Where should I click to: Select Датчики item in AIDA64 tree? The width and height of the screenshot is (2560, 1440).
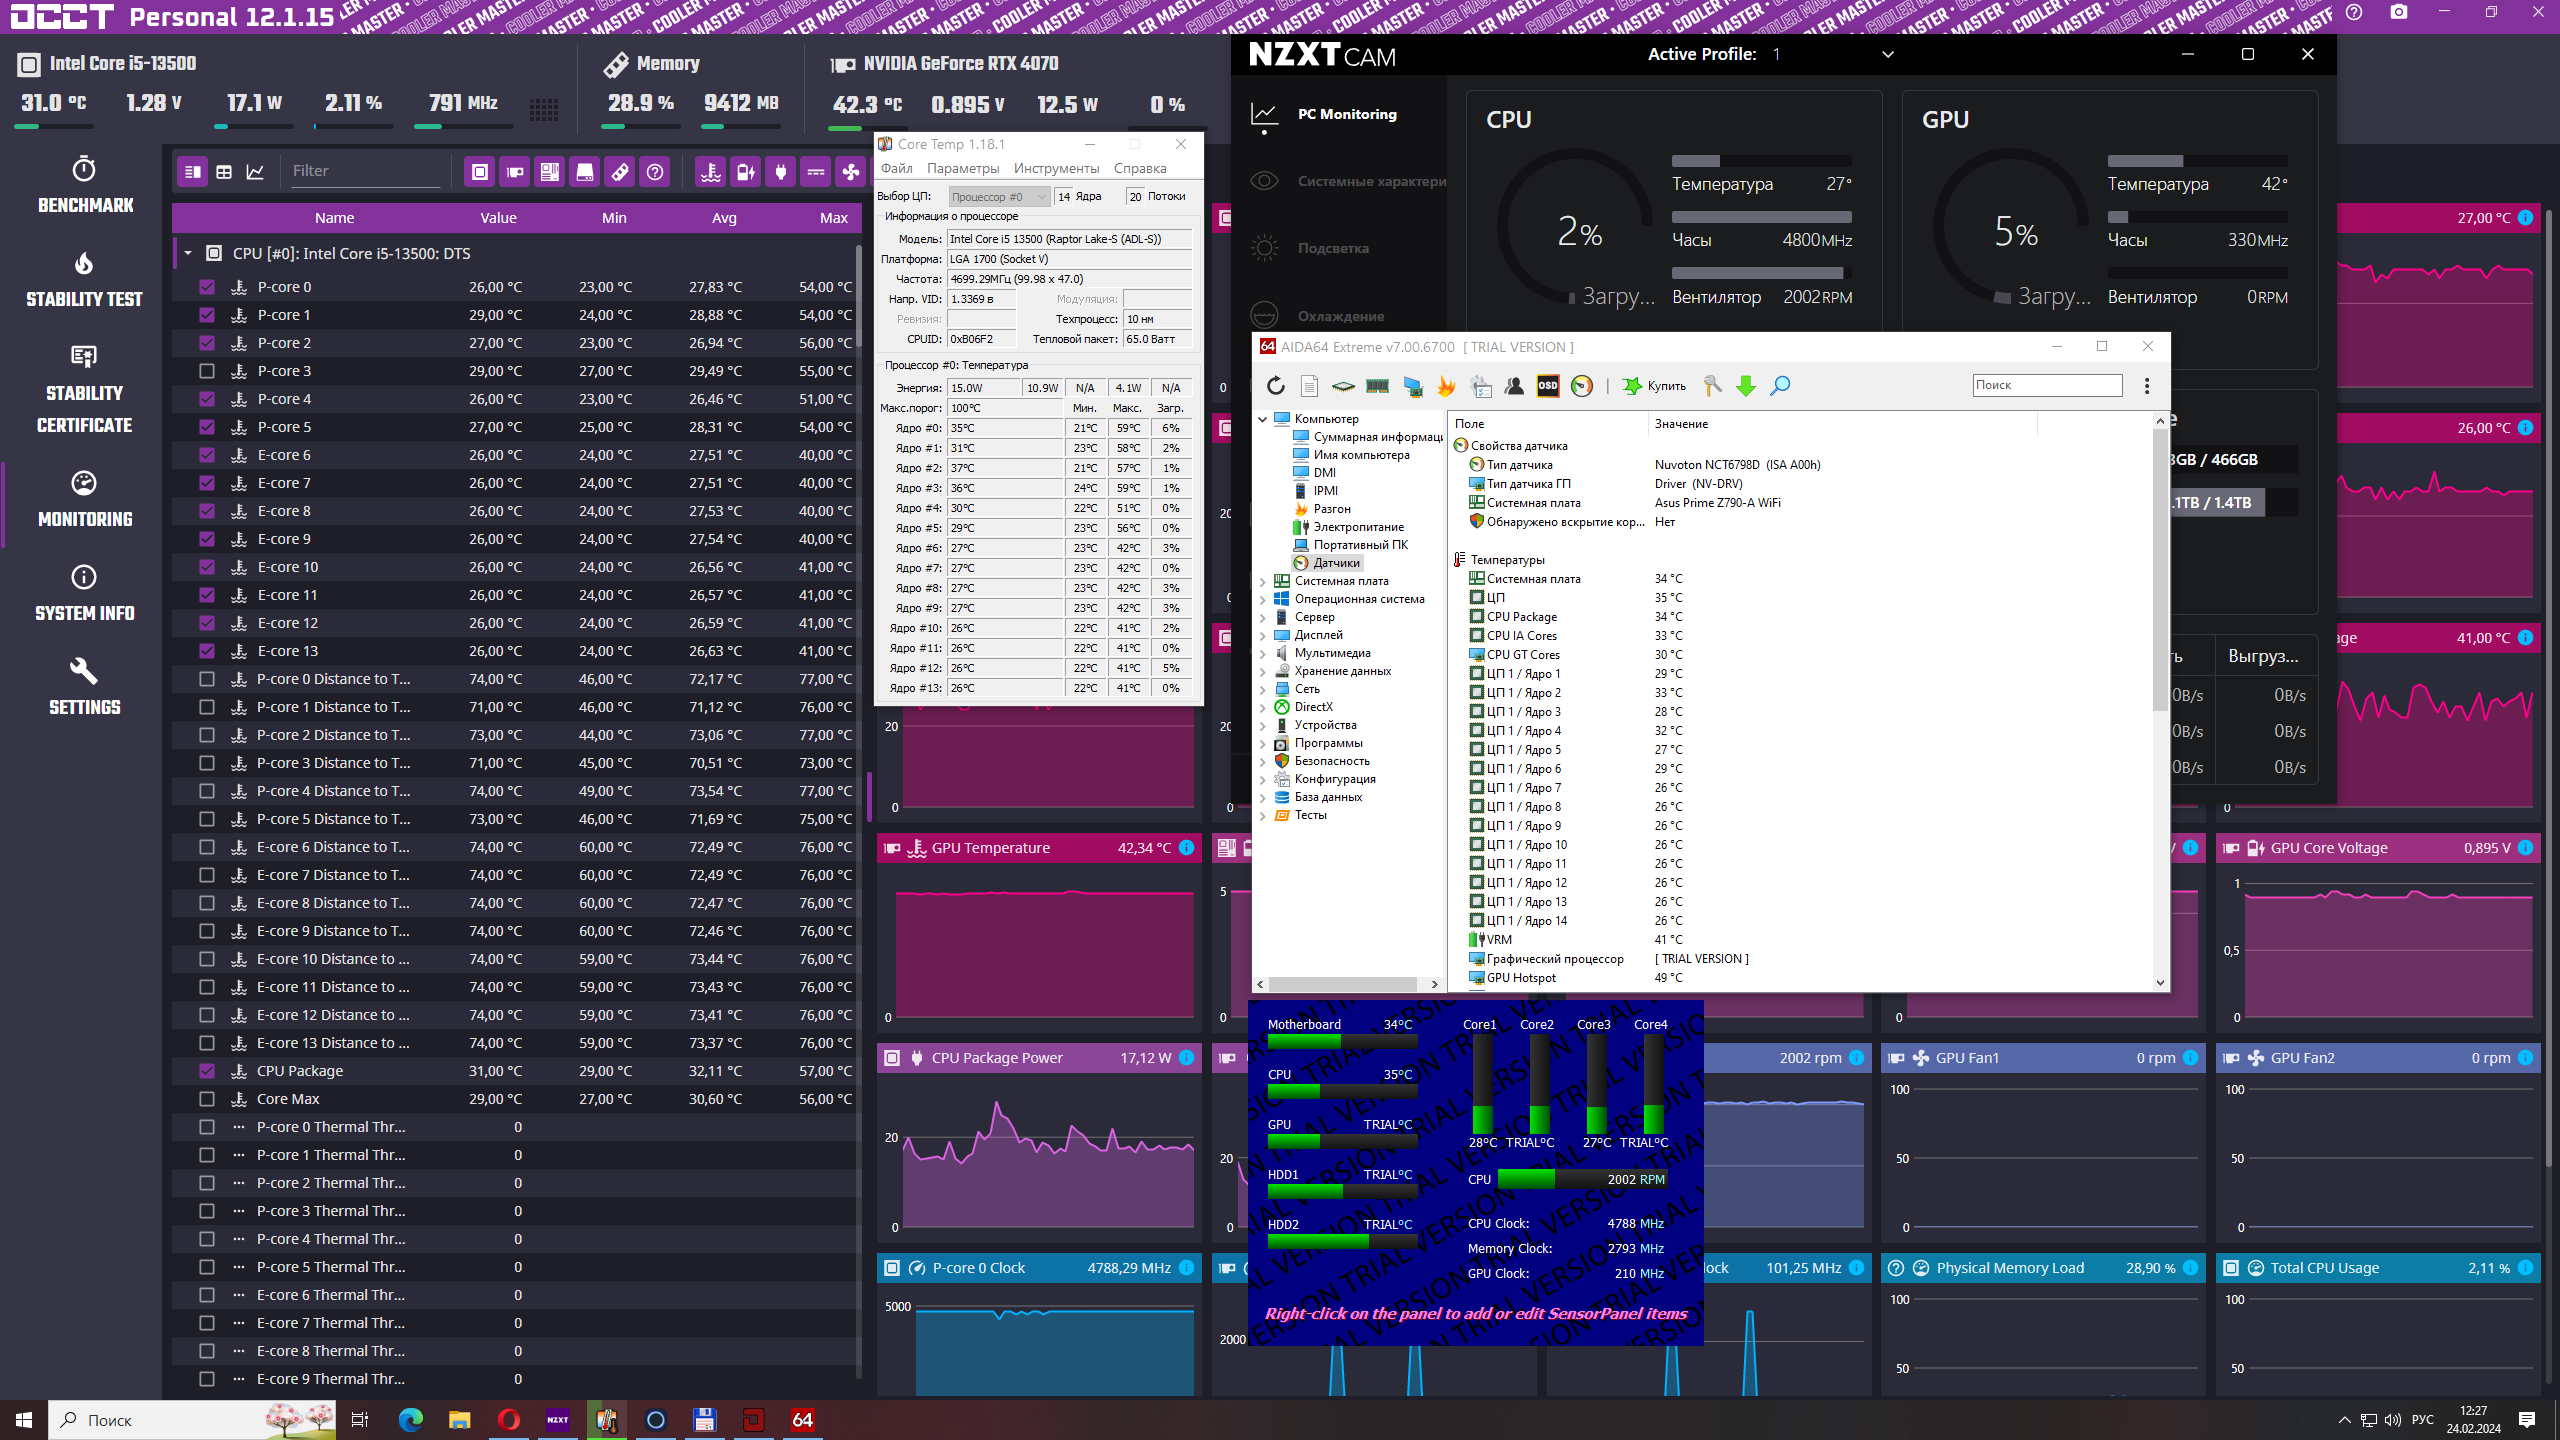pos(1336,563)
